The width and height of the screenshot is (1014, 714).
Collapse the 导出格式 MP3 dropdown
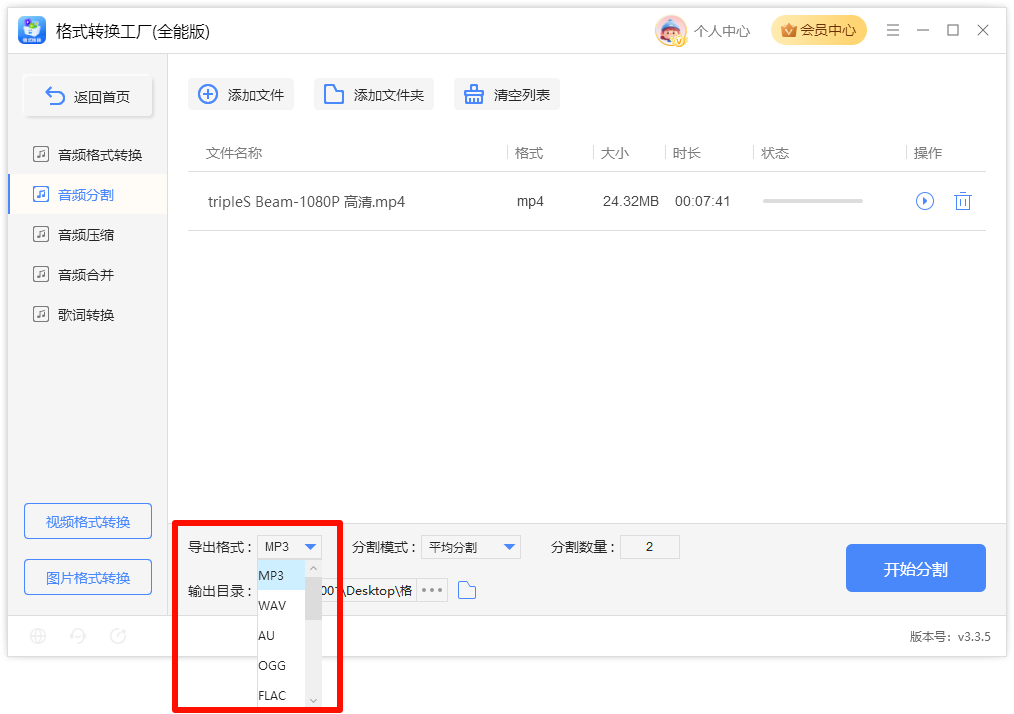289,547
